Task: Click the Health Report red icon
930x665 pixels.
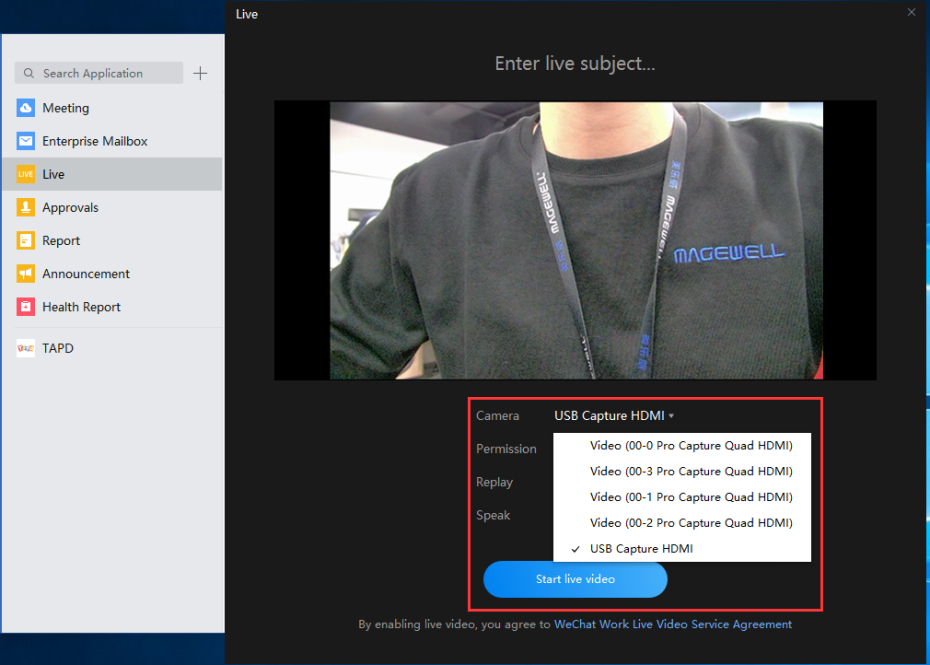Action: [26, 307]
